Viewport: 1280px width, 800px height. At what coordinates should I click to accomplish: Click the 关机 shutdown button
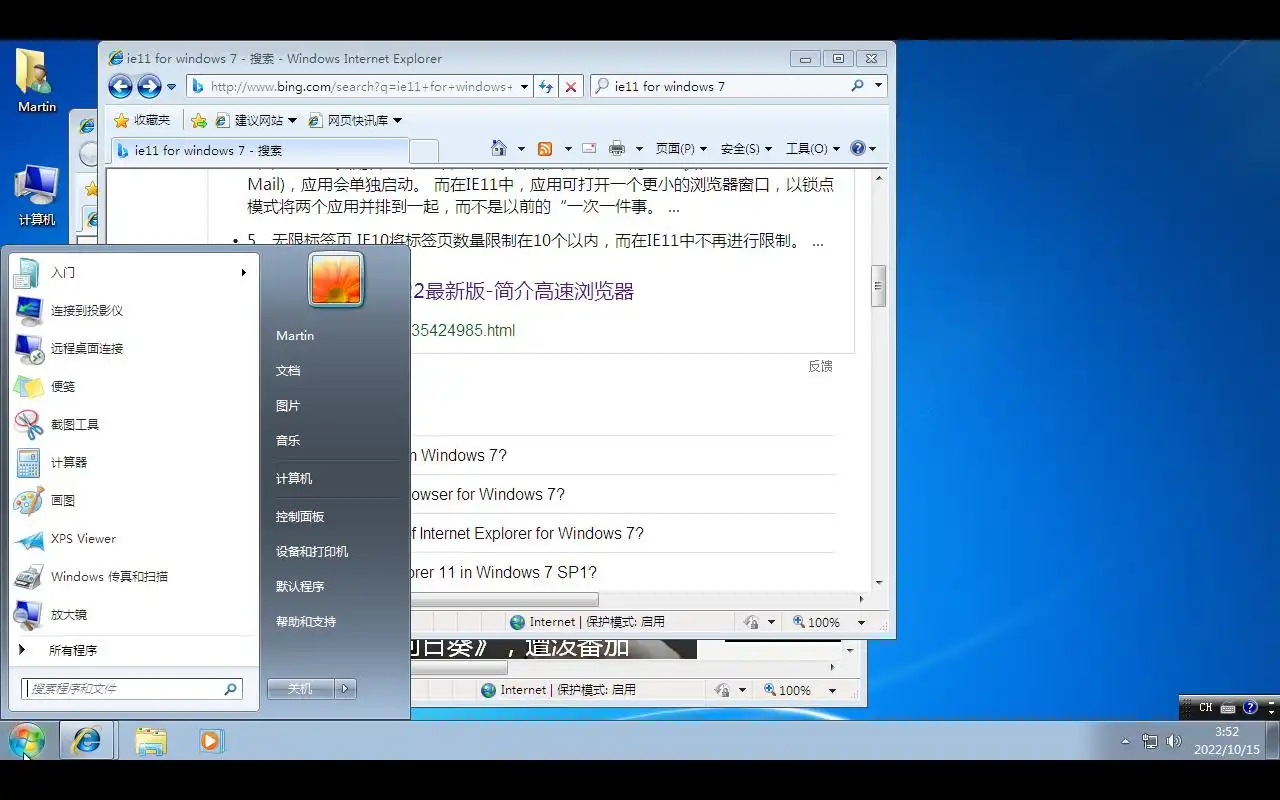300,689
